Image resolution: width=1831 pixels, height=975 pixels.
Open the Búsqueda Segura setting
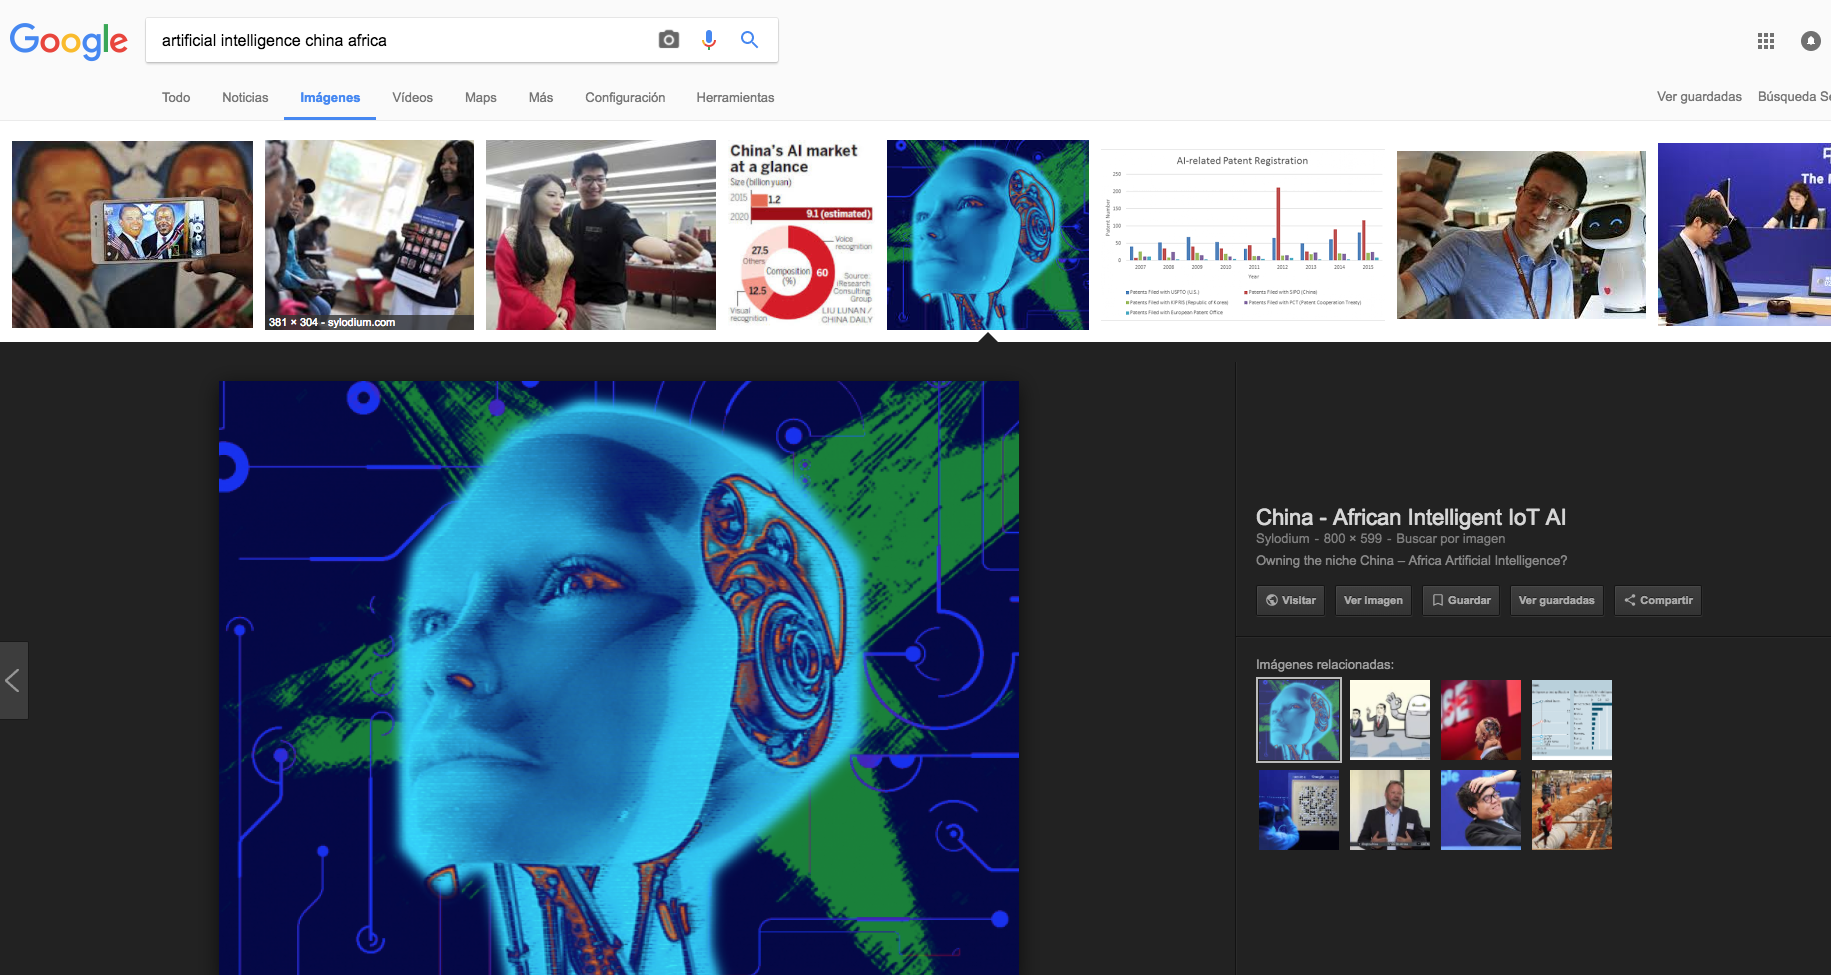point(1794,96)
